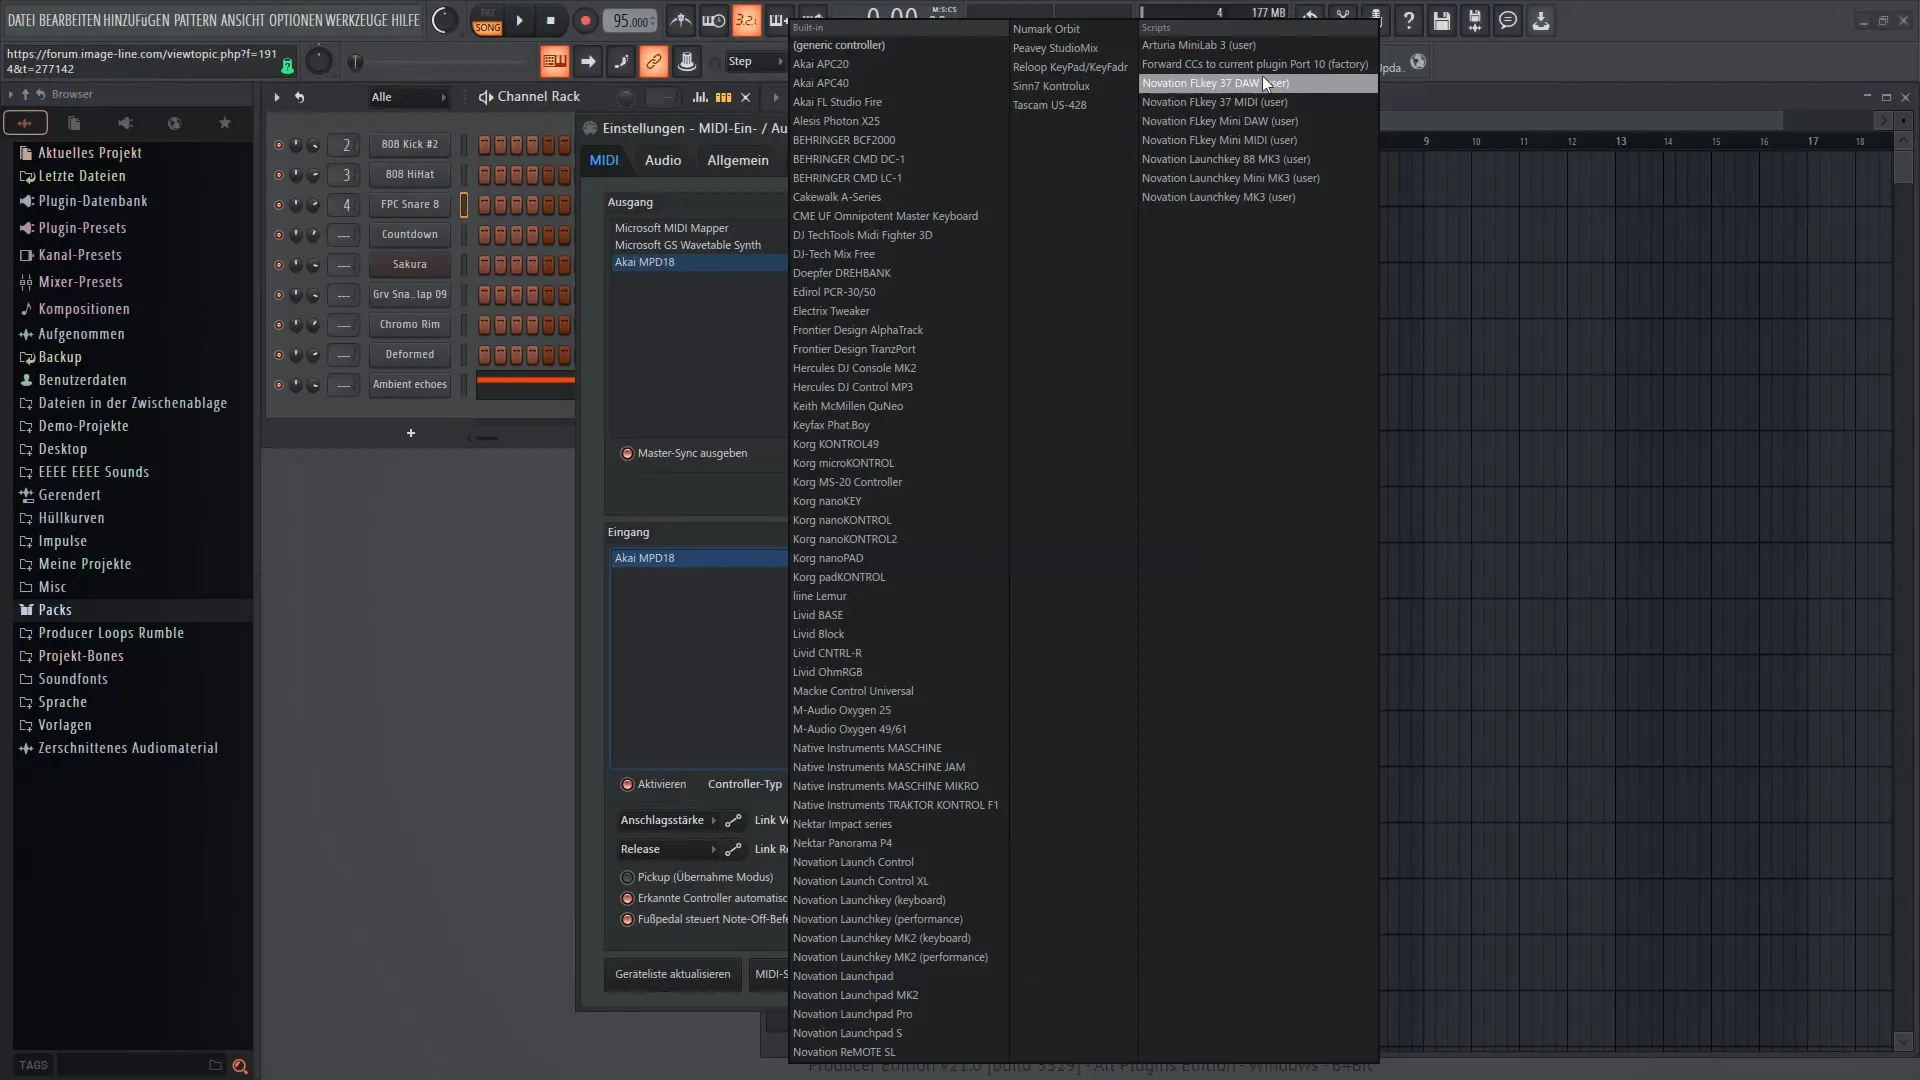The image size is (1920, 1080).
Task: Enable Master-Sync ausgeben radio button
Action: (626, 452)
